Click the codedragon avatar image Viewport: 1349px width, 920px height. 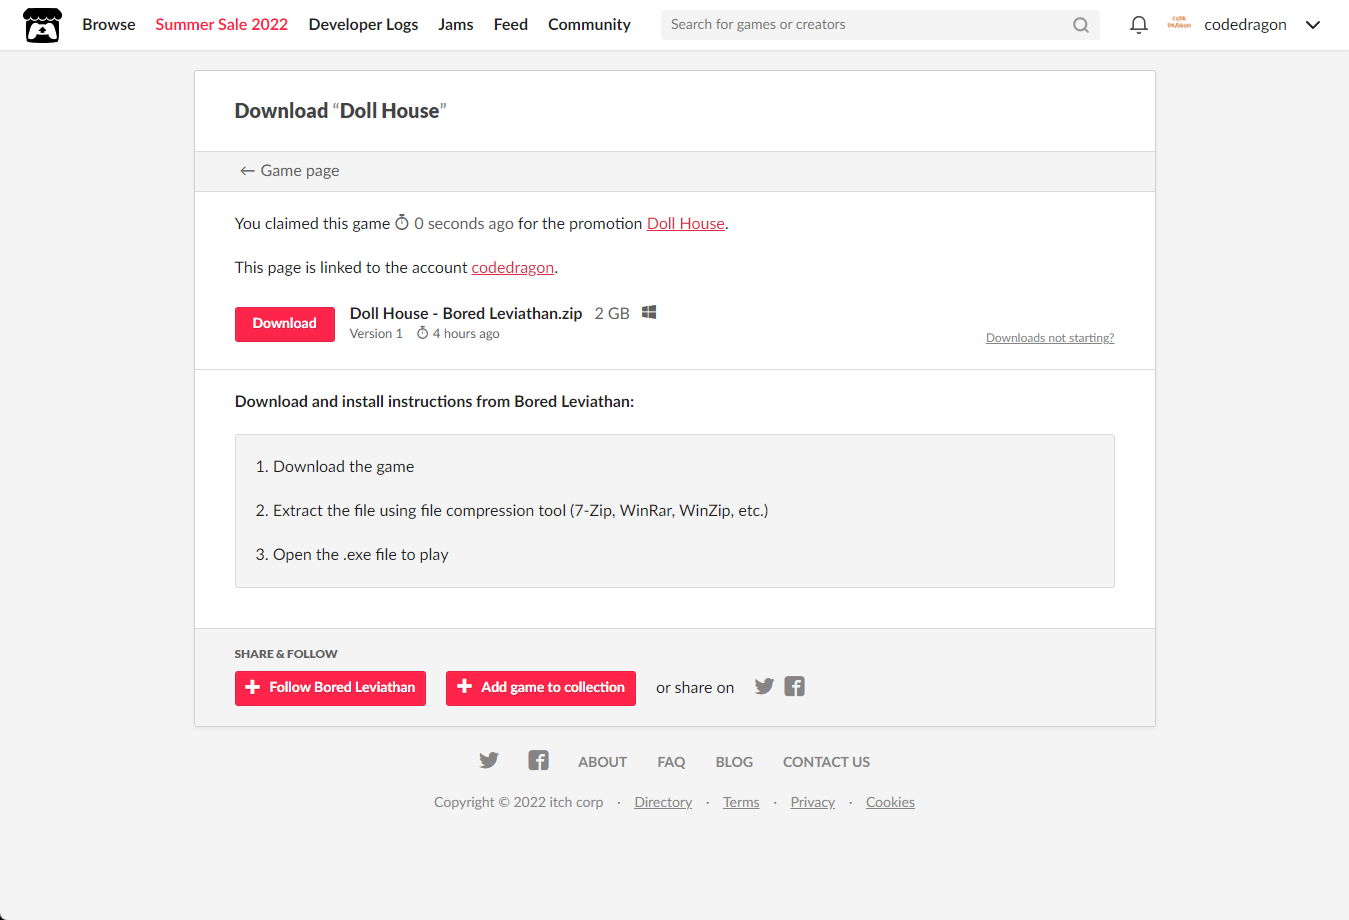(x=1179, y=24)
